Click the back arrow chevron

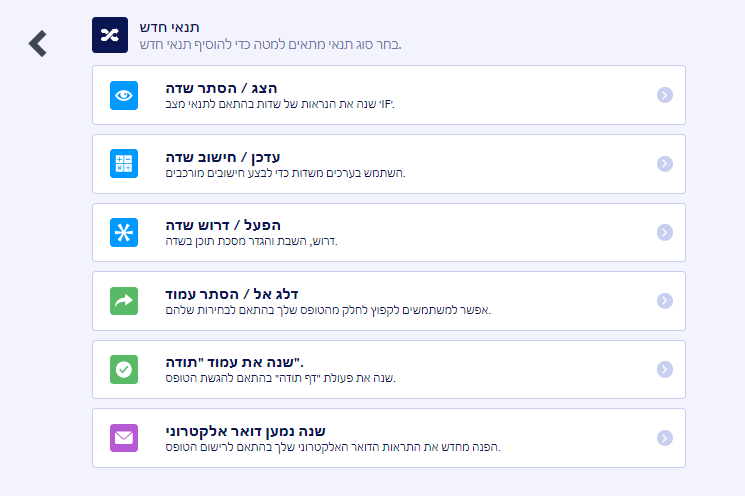[38, 43]
